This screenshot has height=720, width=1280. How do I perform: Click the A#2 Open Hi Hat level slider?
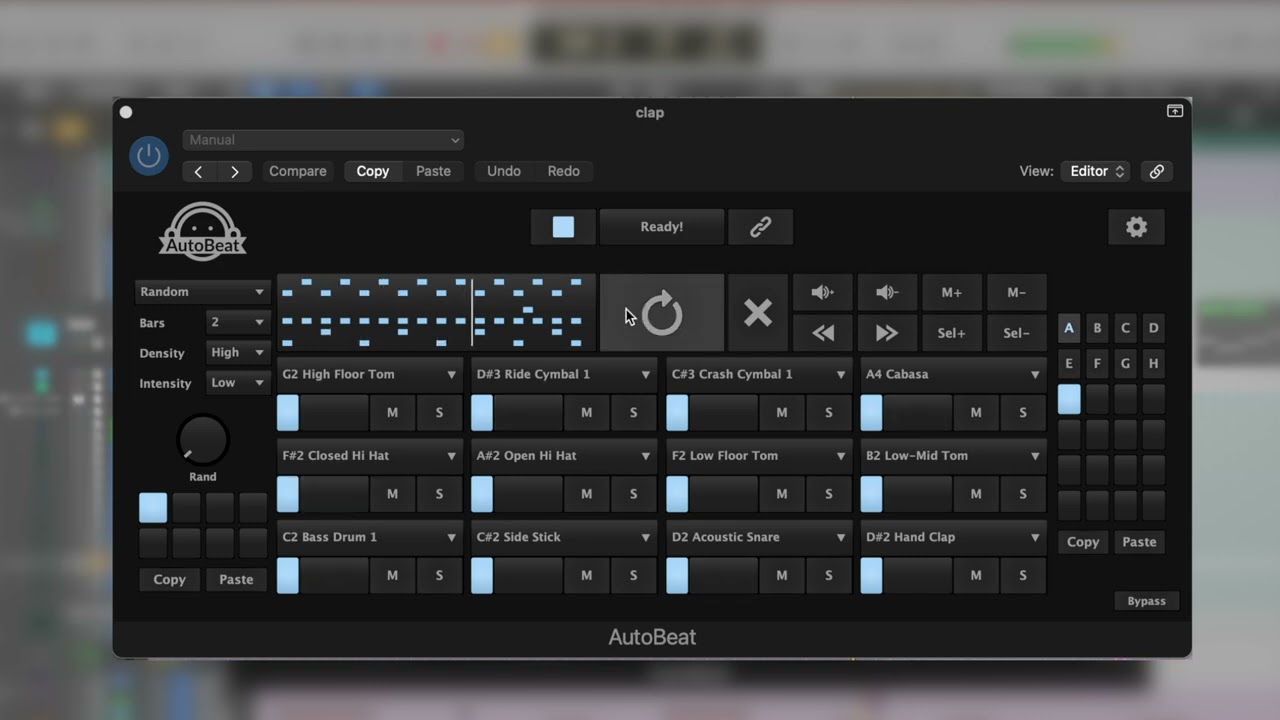point(517,494)
